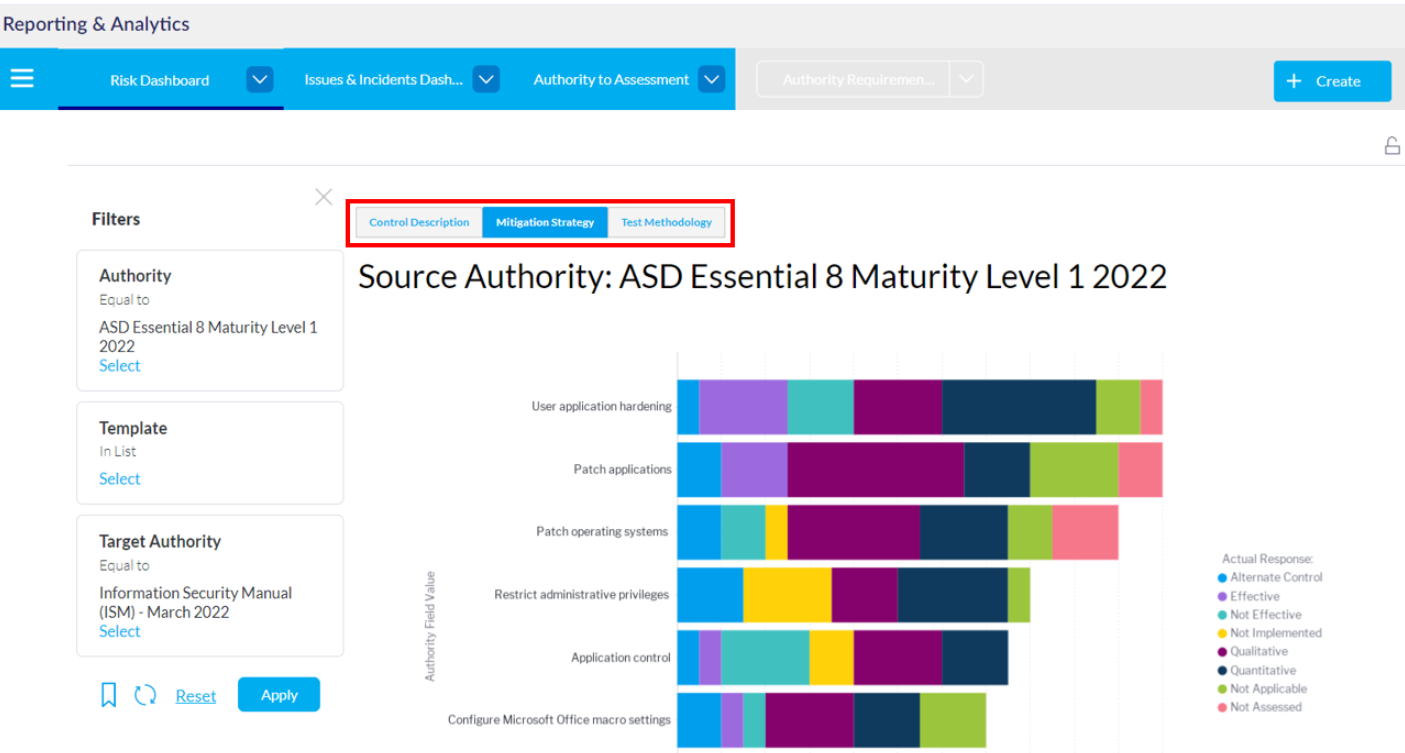This screenshot has width=1405, height=753.
Task: Close the Filters panel with X
Action: pyautogui.click(x=323, y=197)
